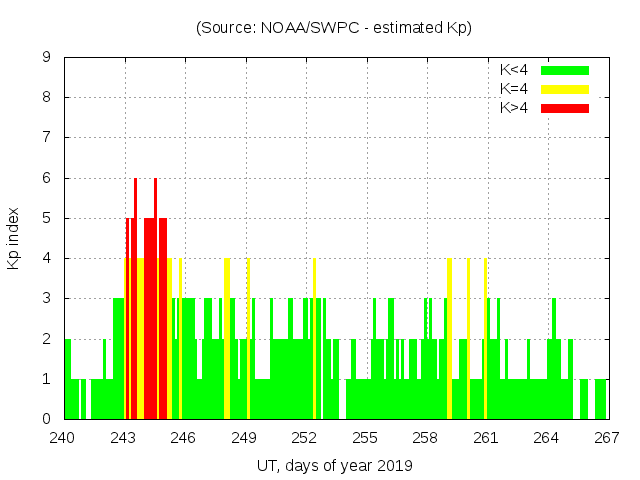Click the 0 value on y-axis
This screenshot has width=640, height=480.
46,419
